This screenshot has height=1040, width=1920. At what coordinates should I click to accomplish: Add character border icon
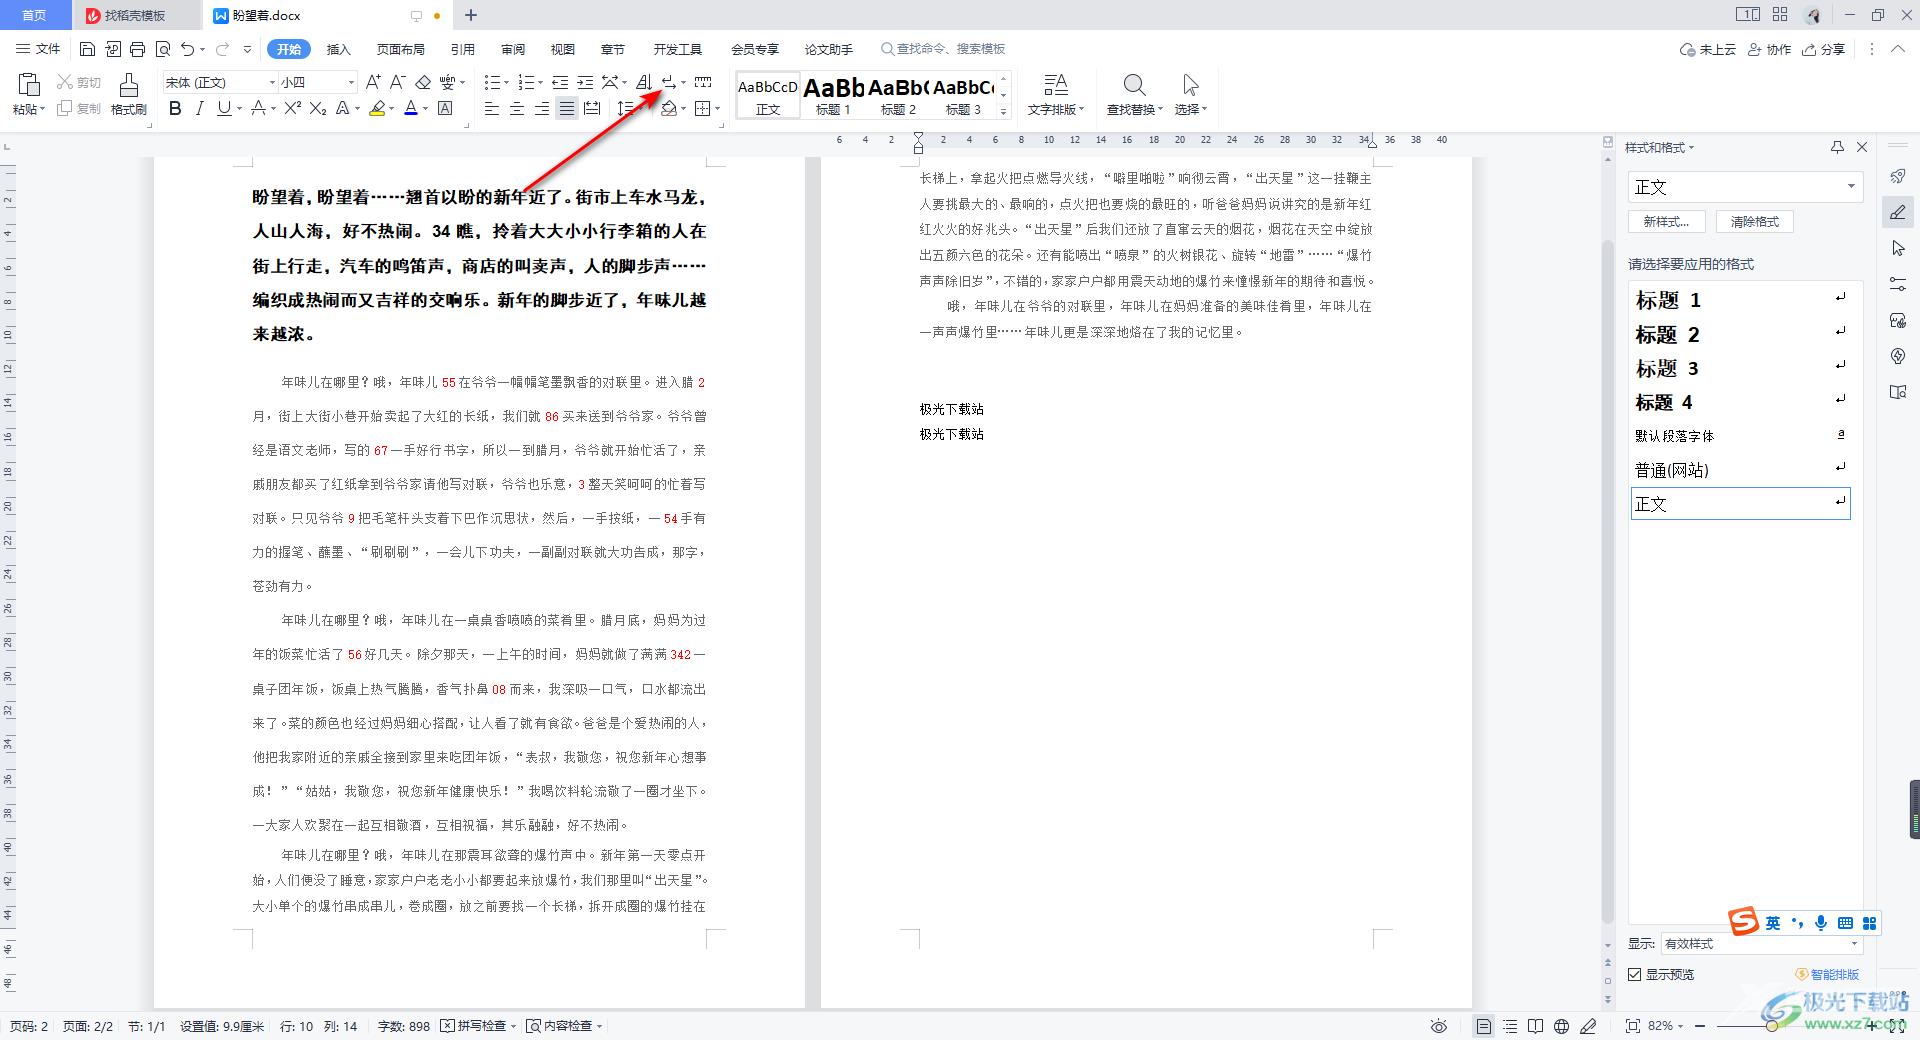446,108
